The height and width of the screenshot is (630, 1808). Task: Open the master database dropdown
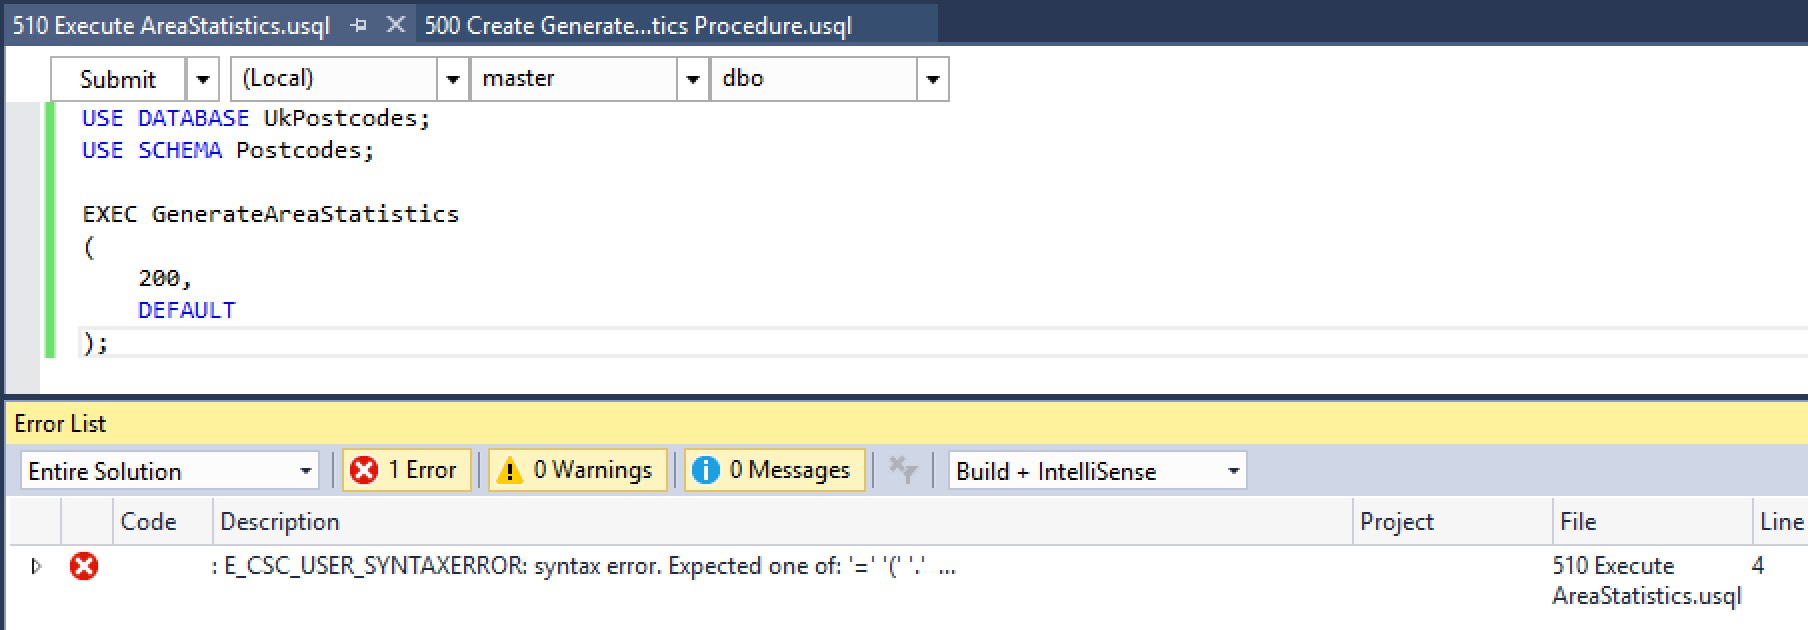pos(692,79)
